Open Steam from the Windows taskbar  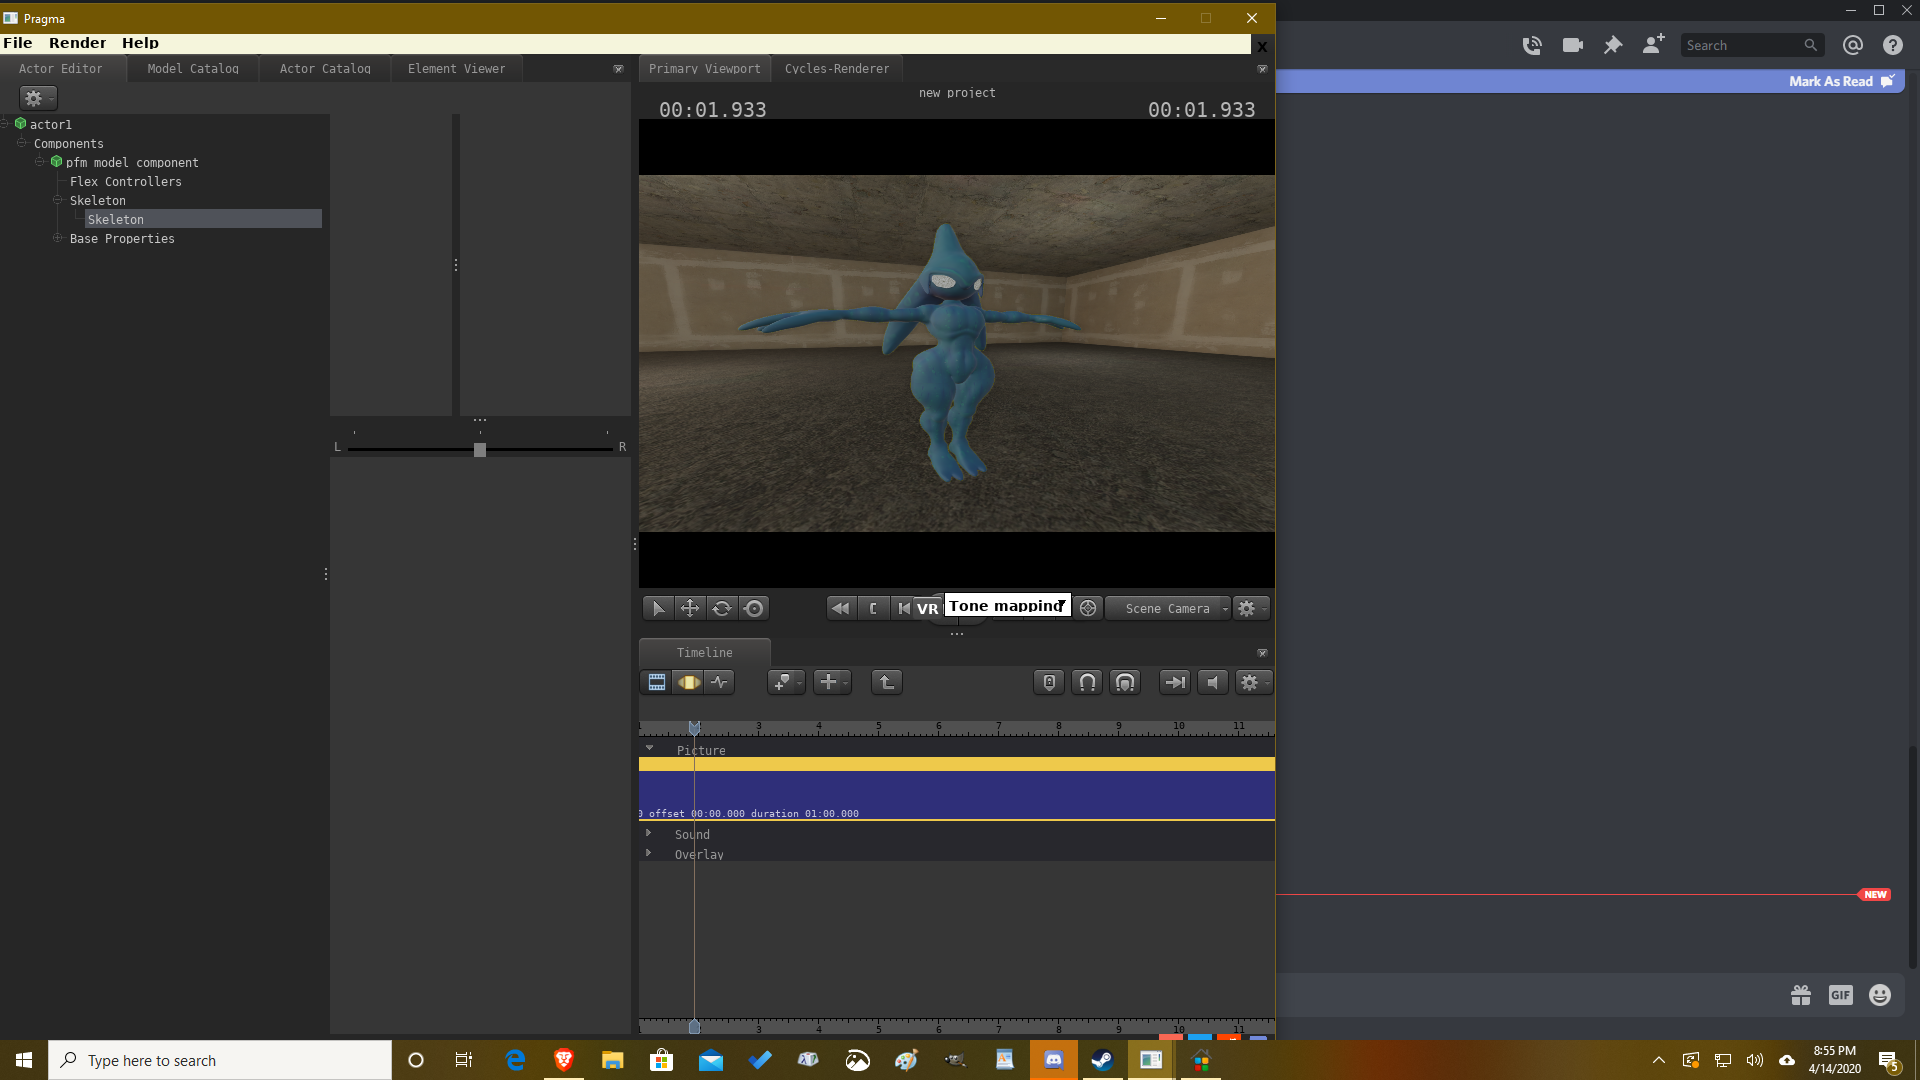coord(1102,1060)
